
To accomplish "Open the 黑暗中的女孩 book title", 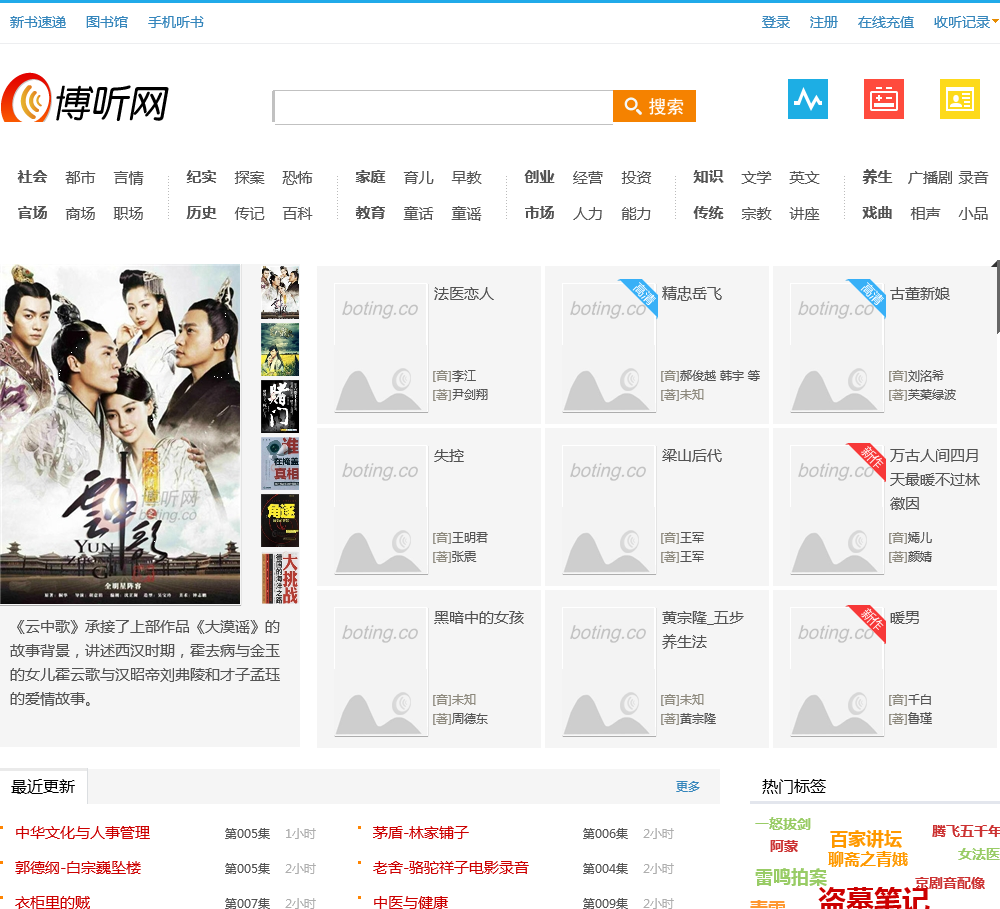I will point(479,617).
